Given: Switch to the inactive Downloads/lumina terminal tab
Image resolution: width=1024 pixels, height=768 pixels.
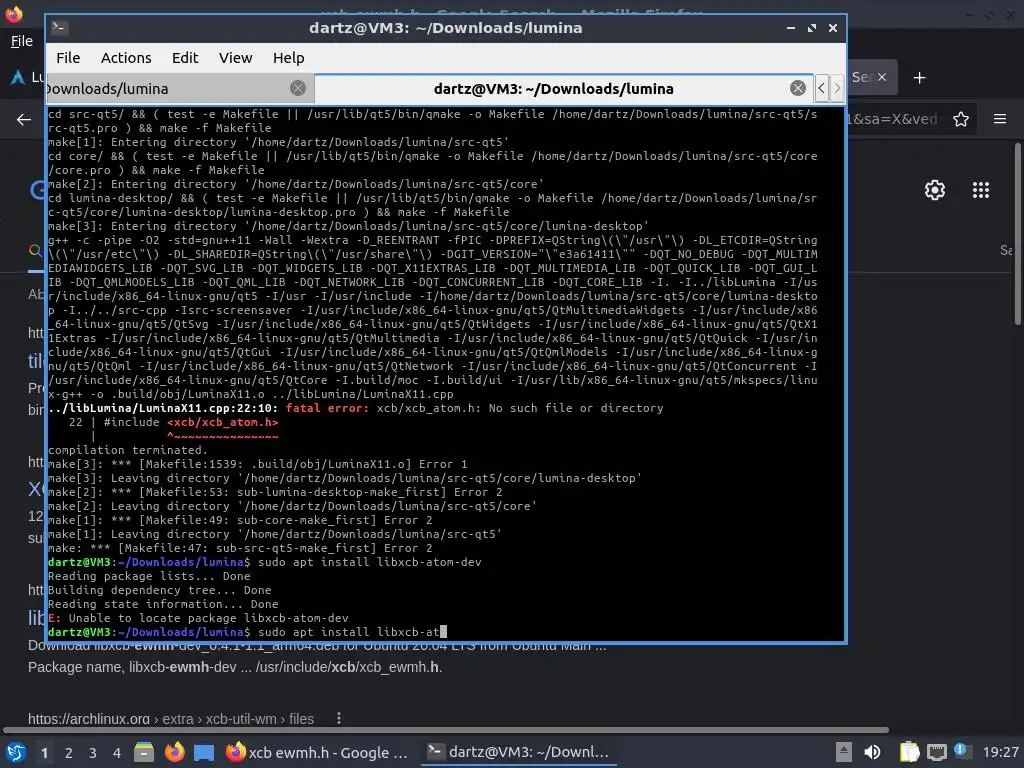Looking at the screenshot, I should [180, 88].
